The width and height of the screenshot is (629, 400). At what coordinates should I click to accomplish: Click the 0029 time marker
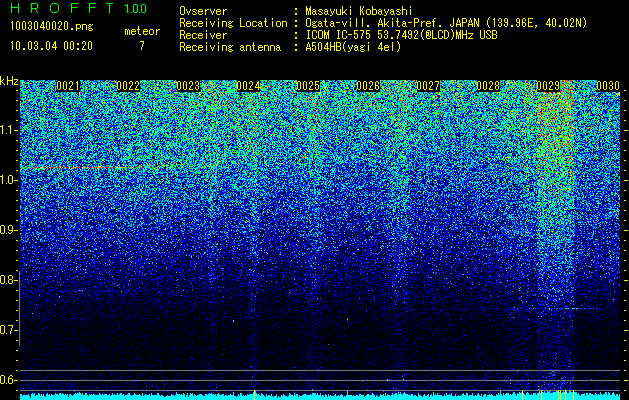click(x=548, y=86)
